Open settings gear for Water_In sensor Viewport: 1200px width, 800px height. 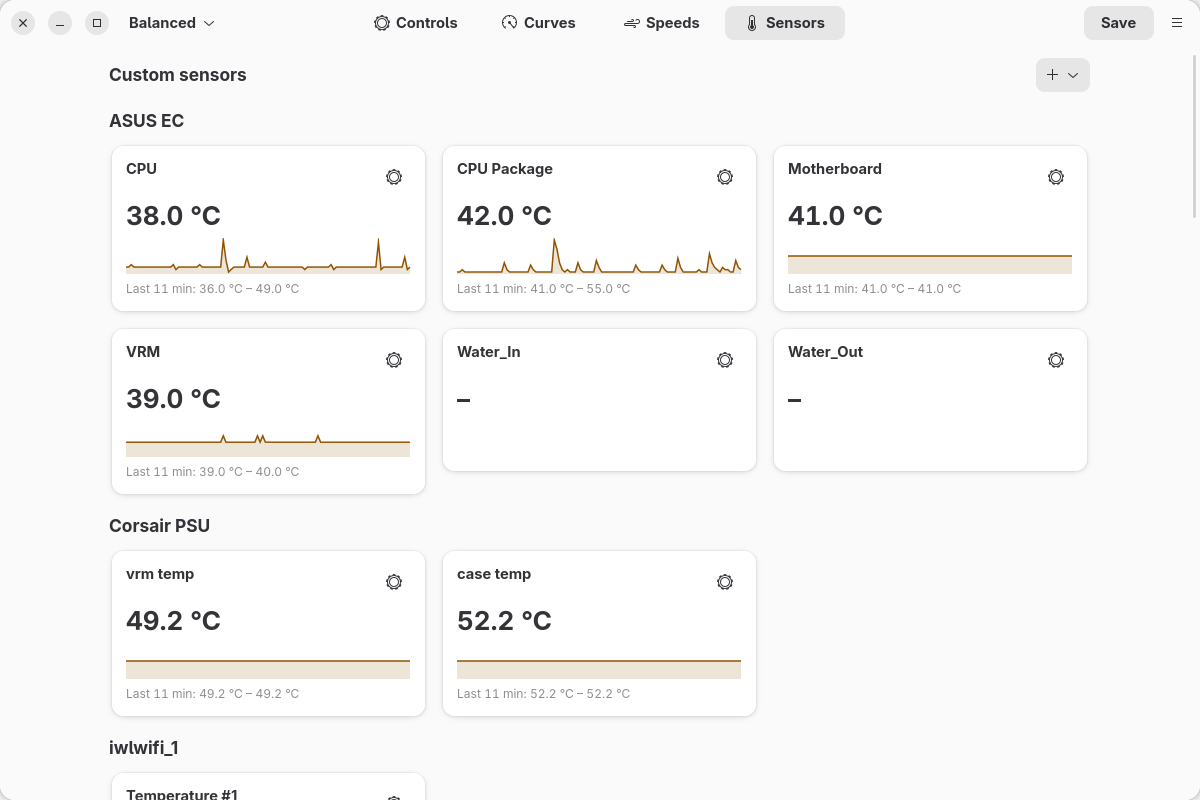725,360
